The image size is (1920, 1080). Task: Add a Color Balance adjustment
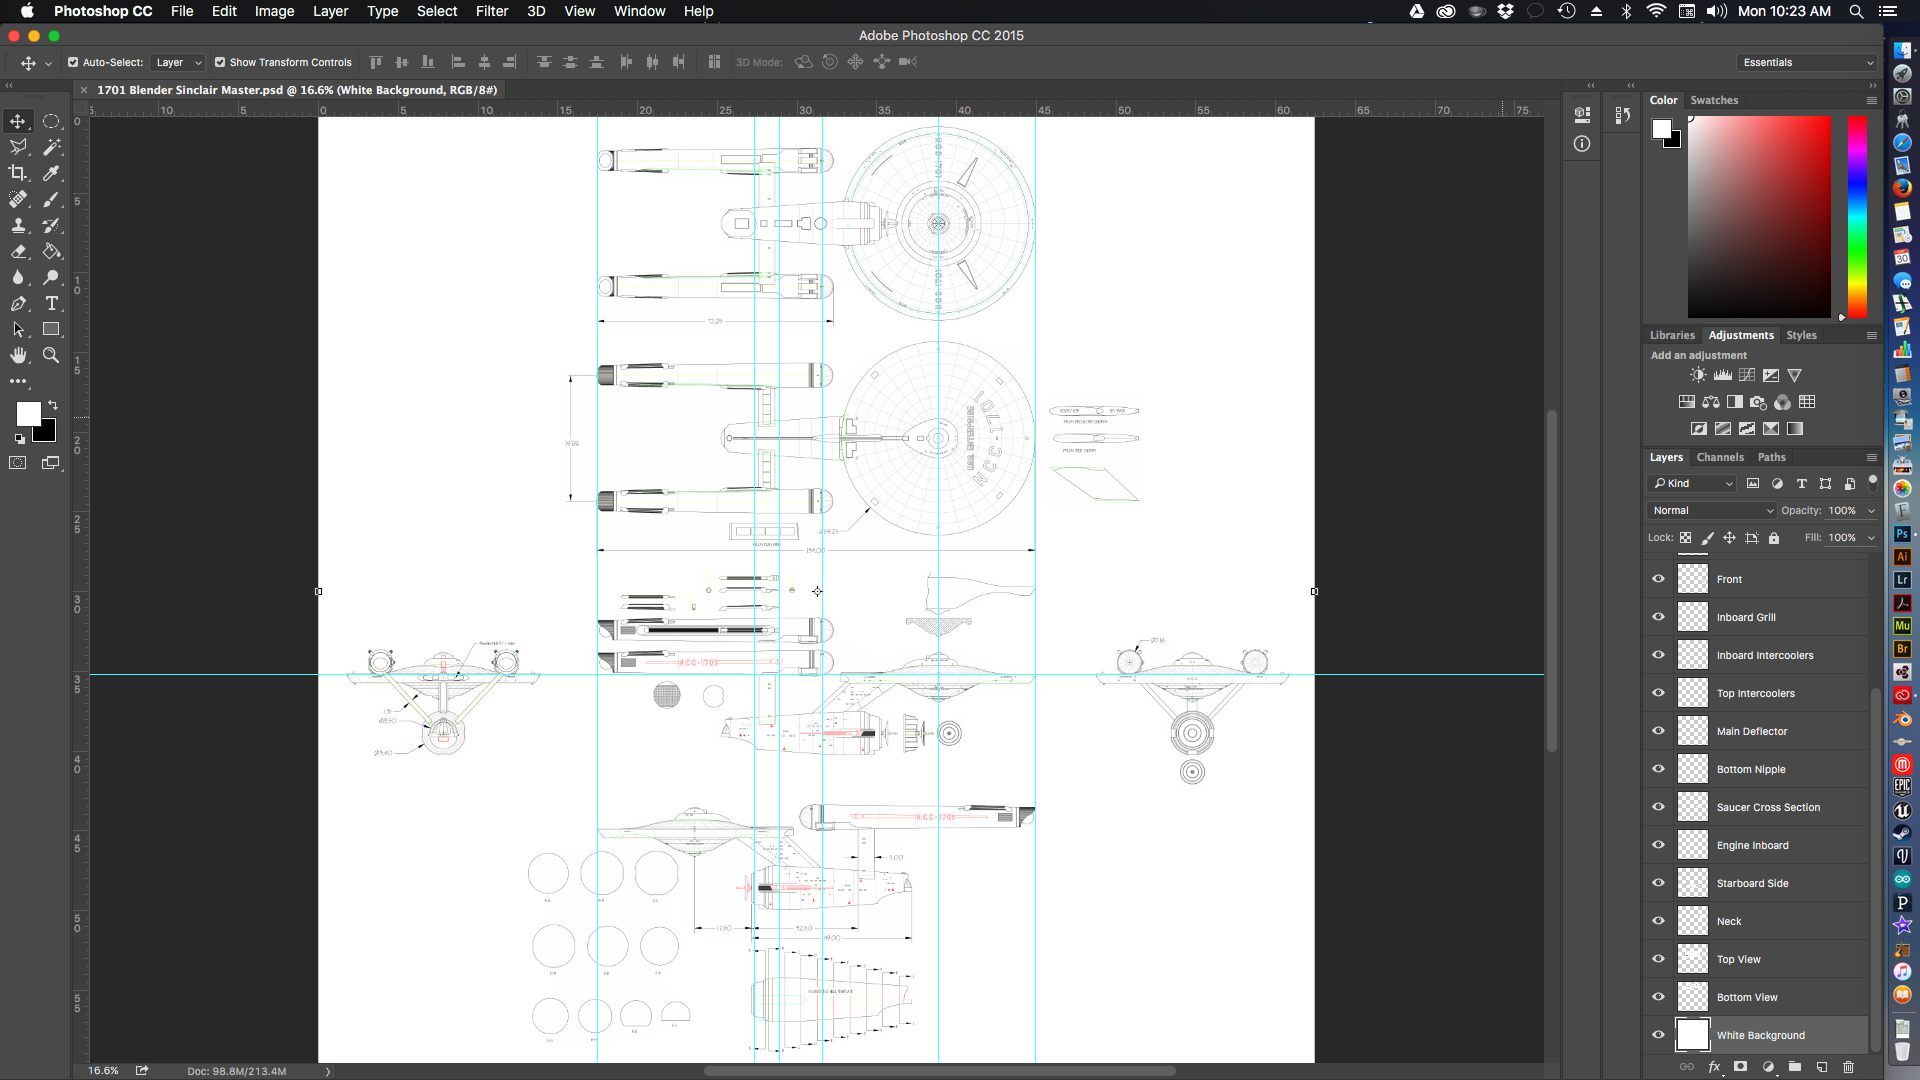(1711, 402)
